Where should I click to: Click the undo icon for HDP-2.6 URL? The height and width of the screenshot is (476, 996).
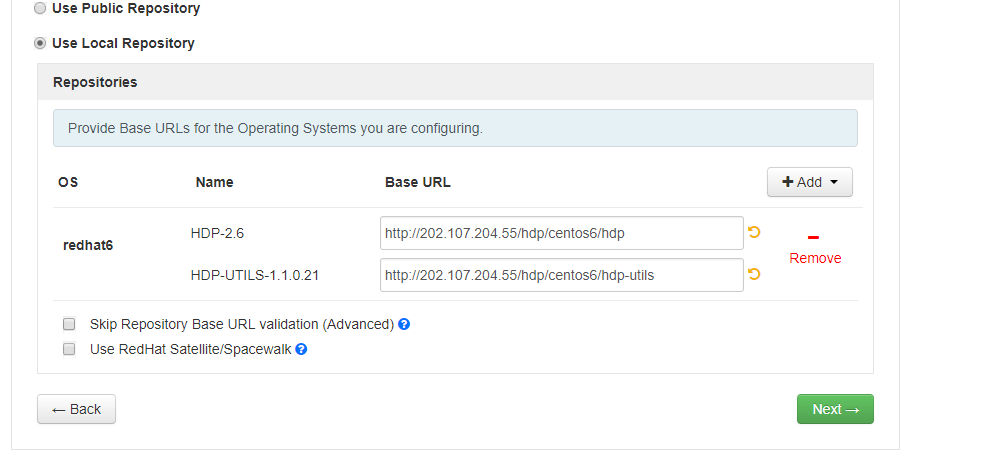pos(754,232)
